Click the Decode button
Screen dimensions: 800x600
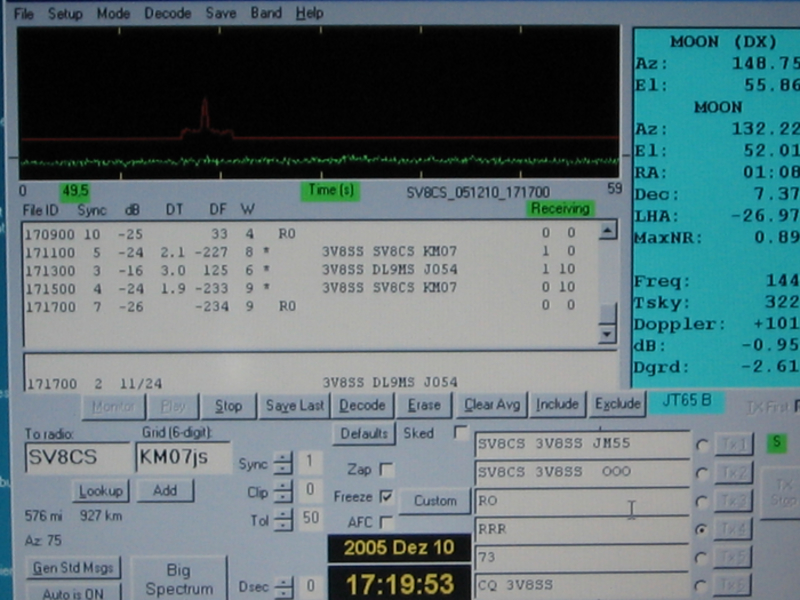point(362,405)
